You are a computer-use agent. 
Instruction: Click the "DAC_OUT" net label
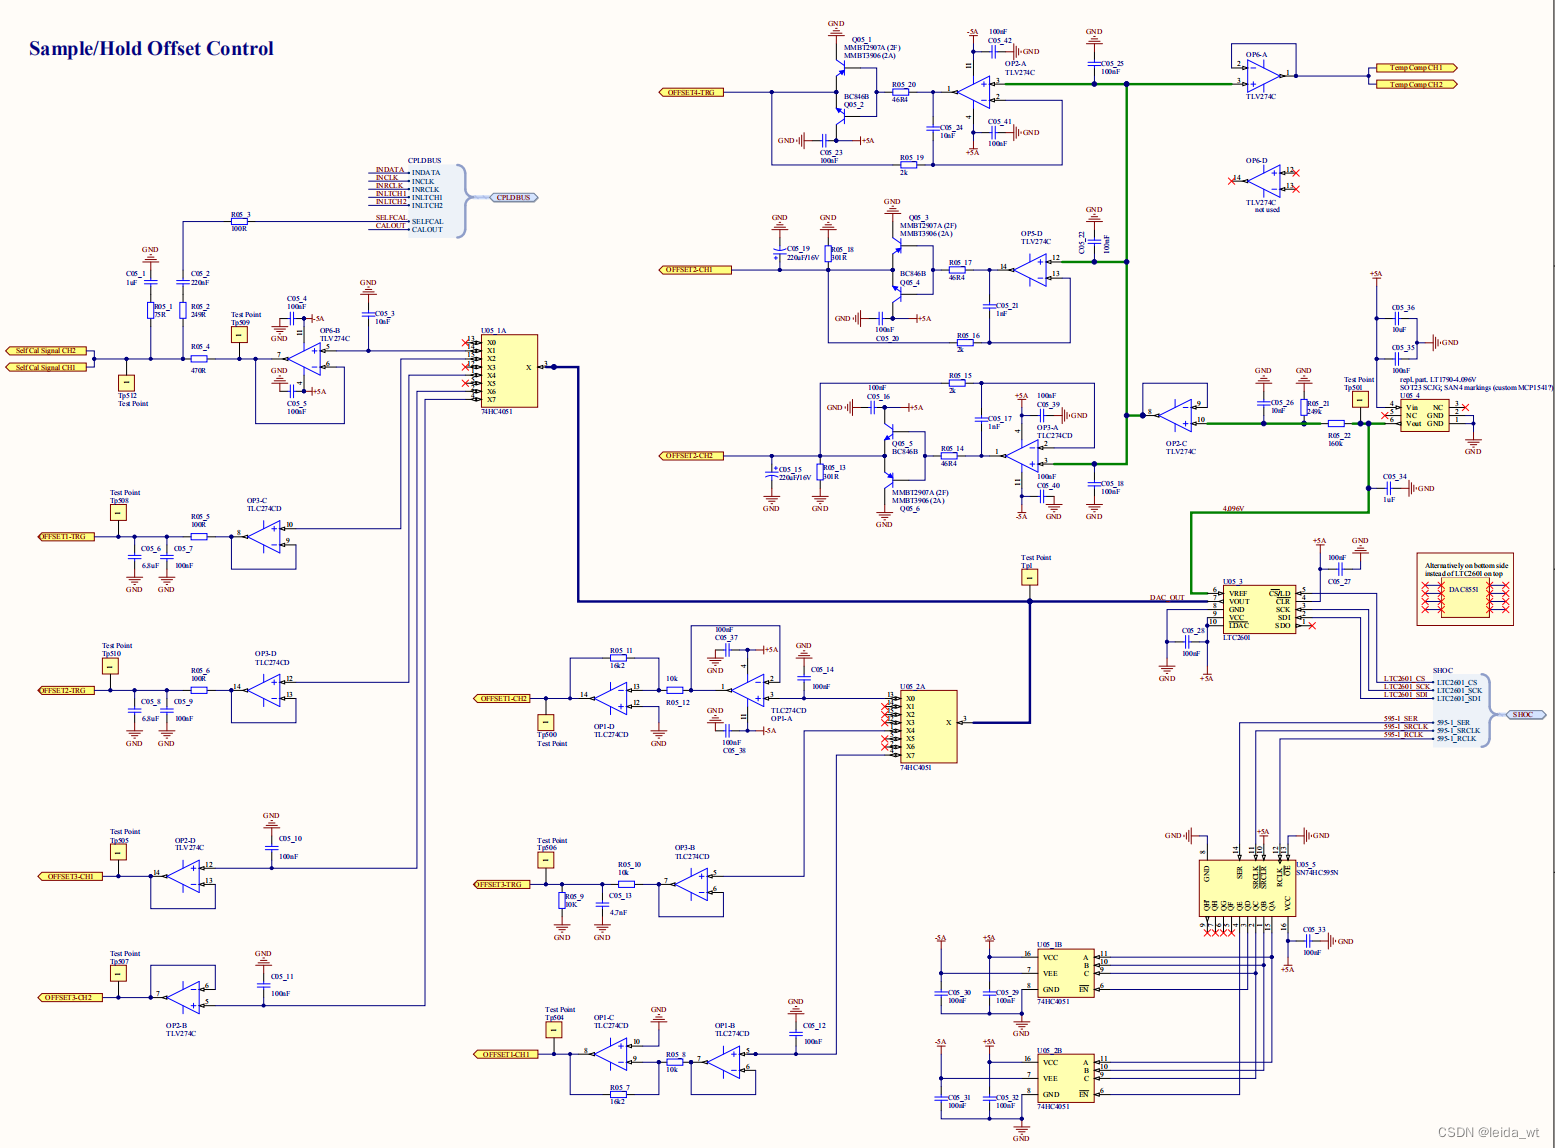click(x=1167, y=598)
